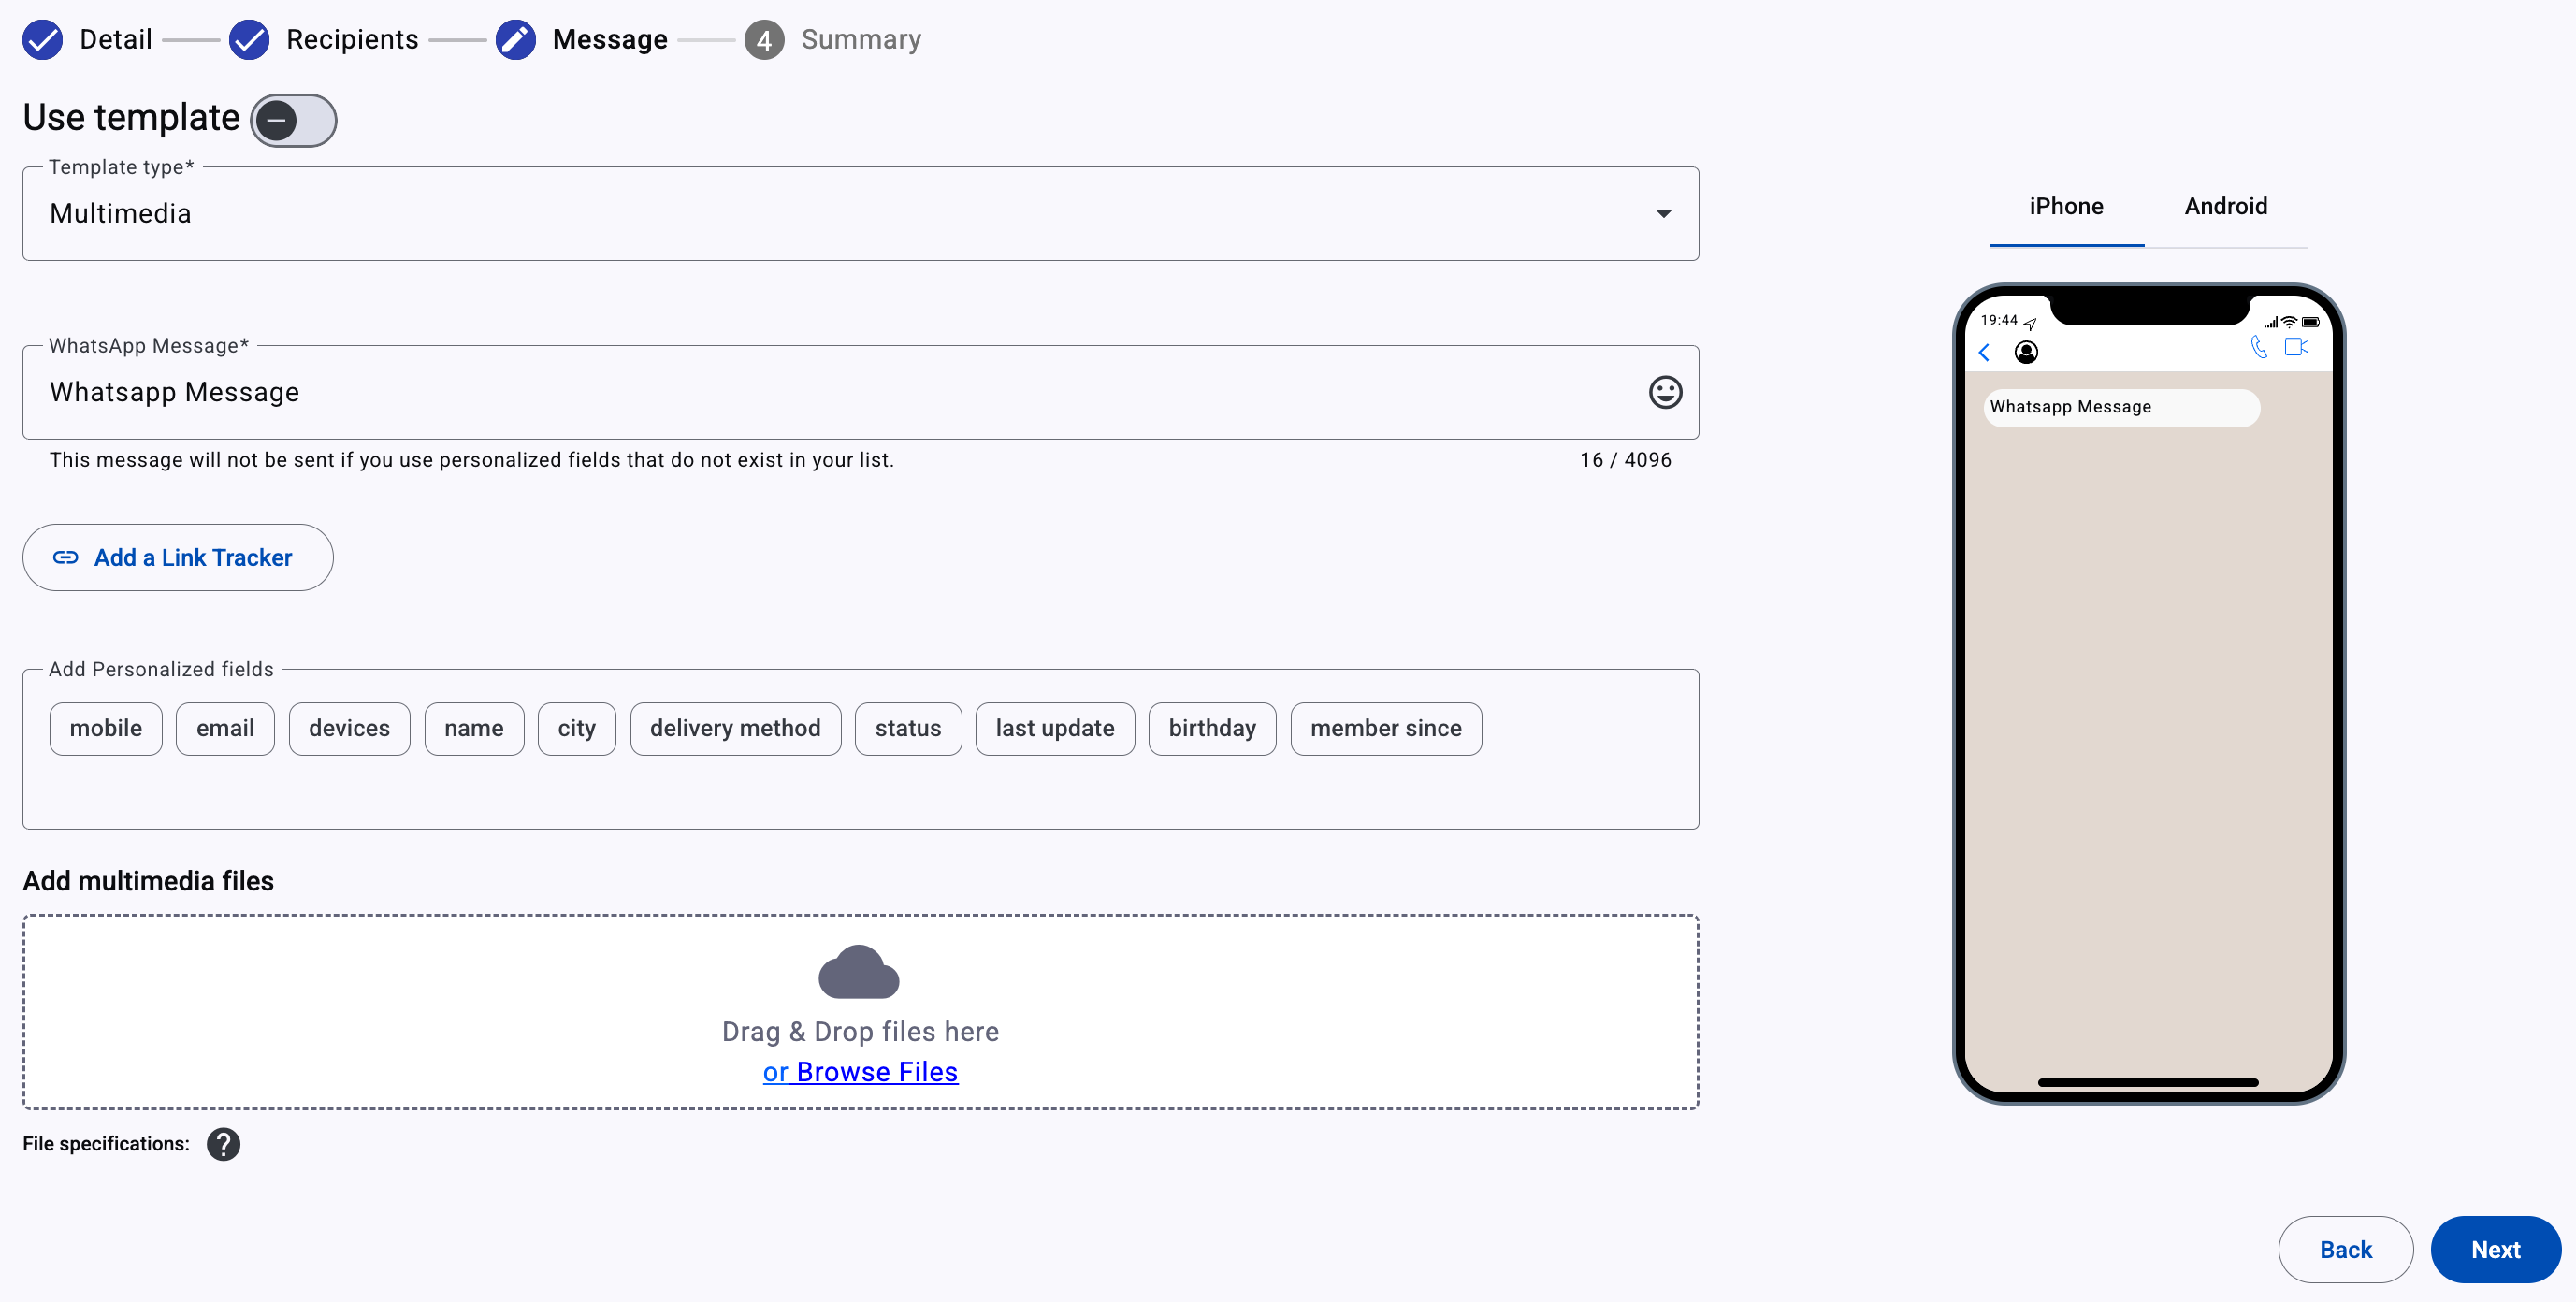The height and width of the screenshot is (1302, 2576).
Task: Click the back chevron in phone preview
Action: (x=1984, y=352)
